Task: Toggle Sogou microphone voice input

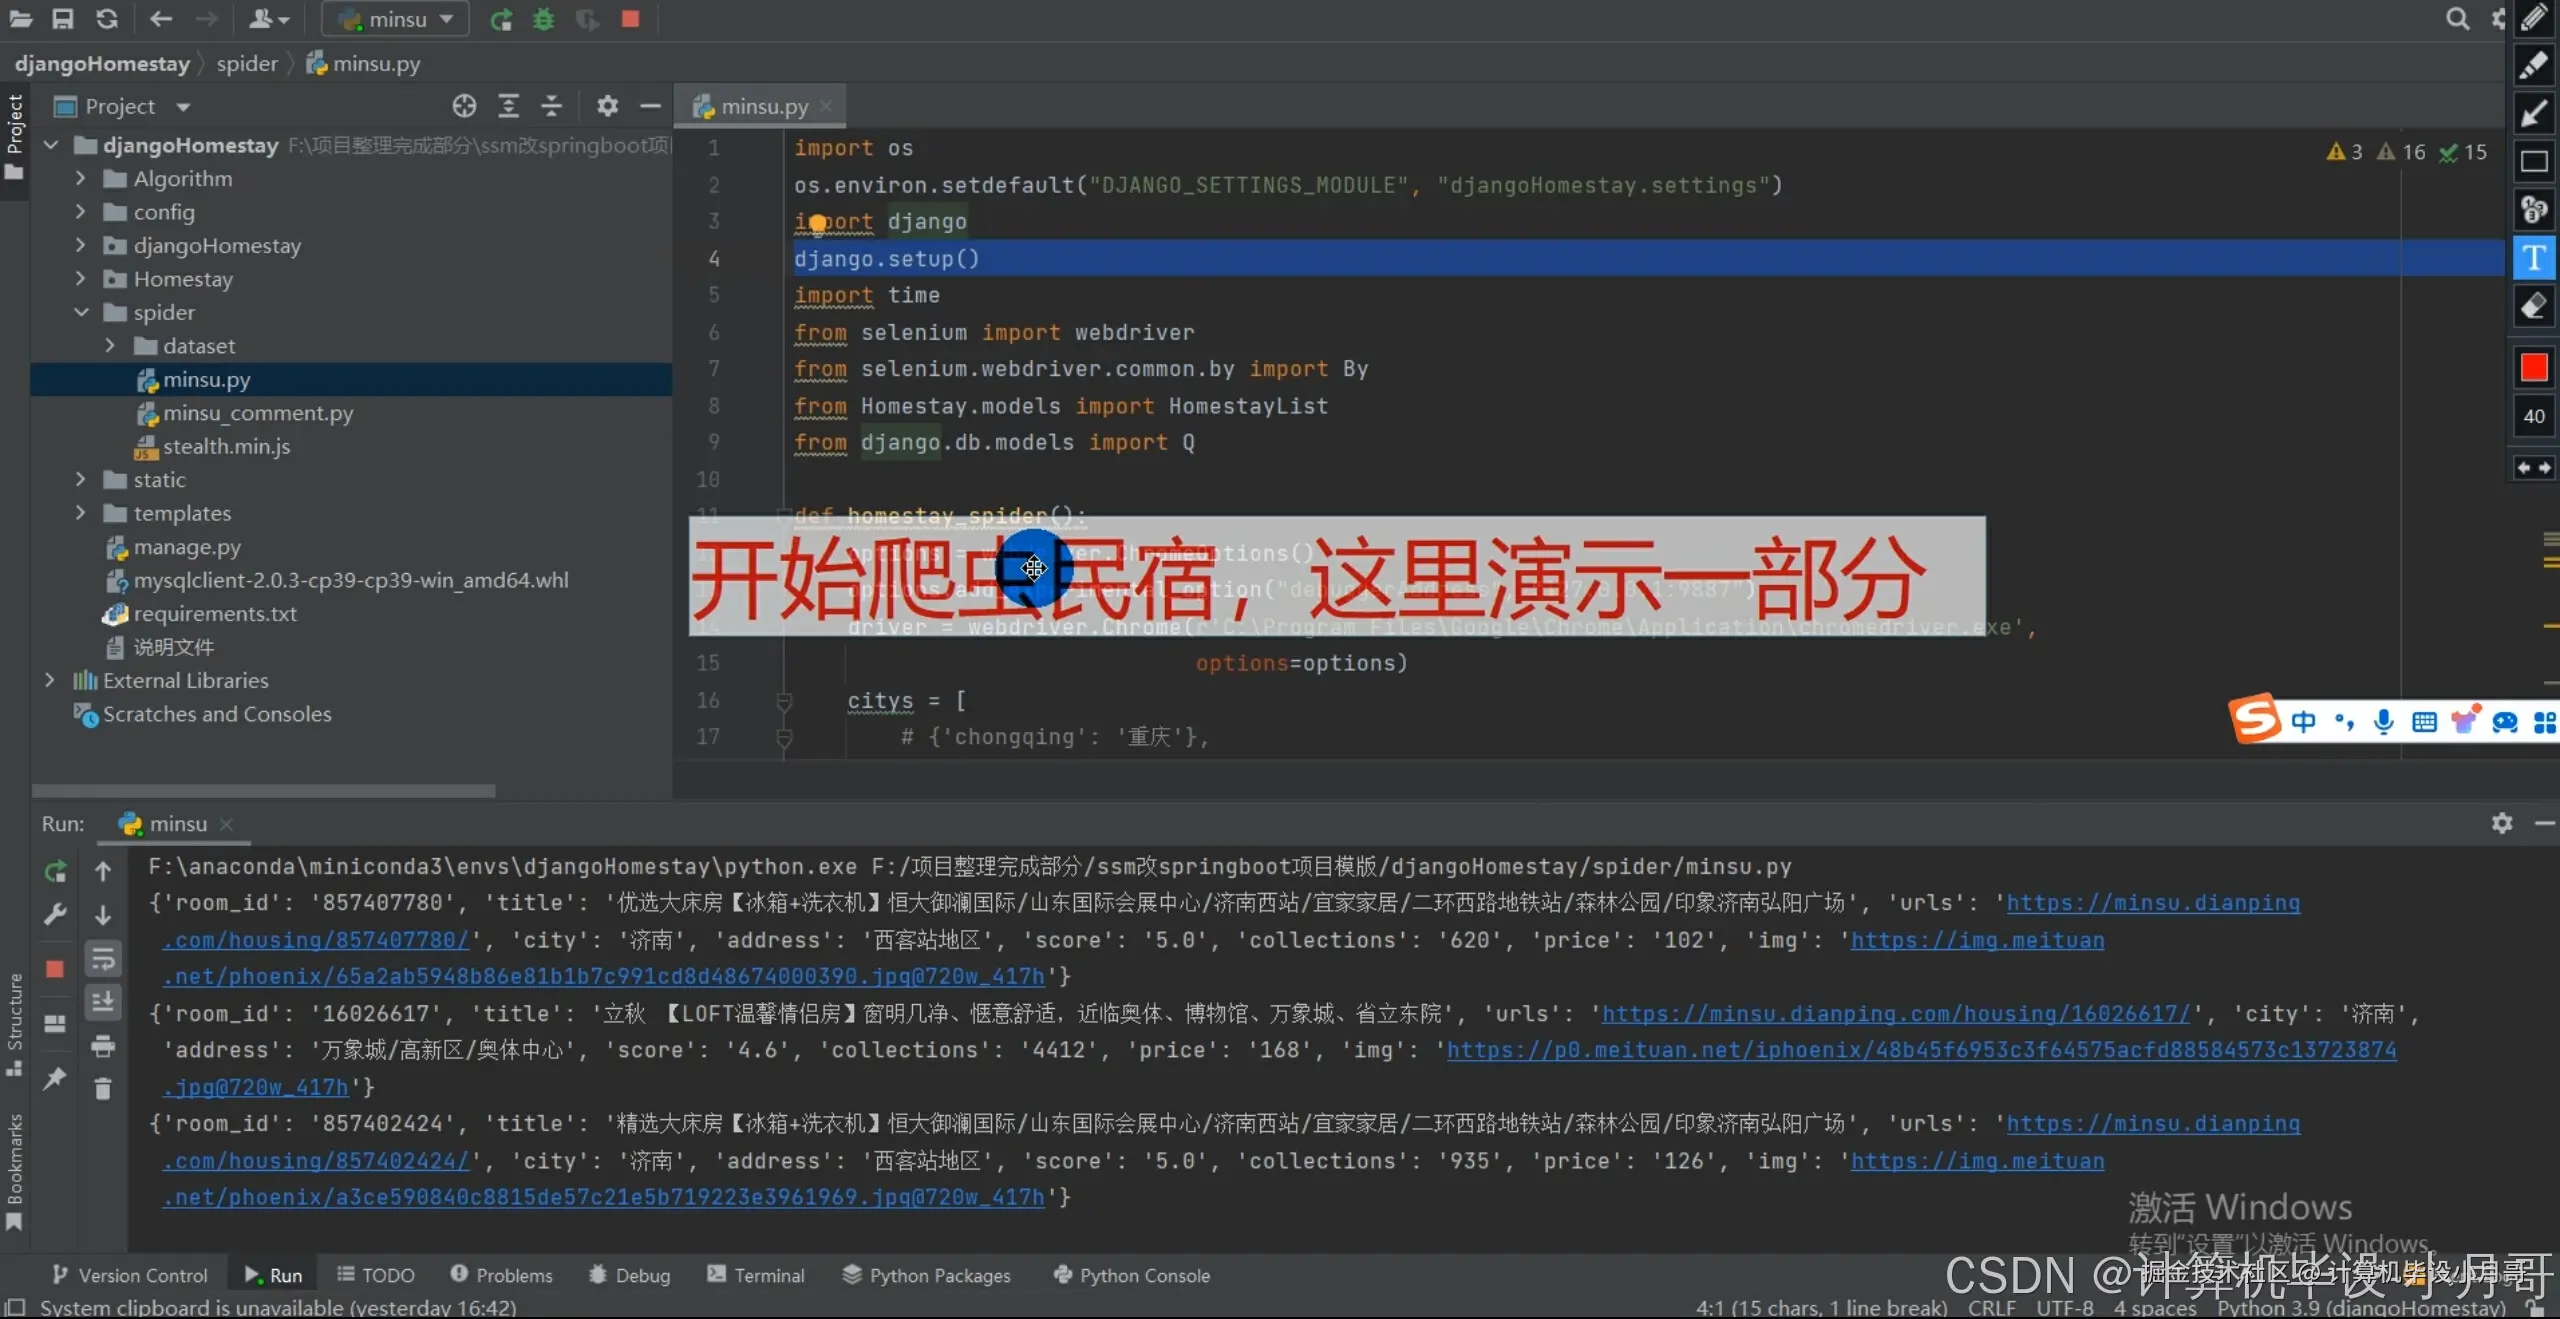Action: click(x=2384, y=721)
